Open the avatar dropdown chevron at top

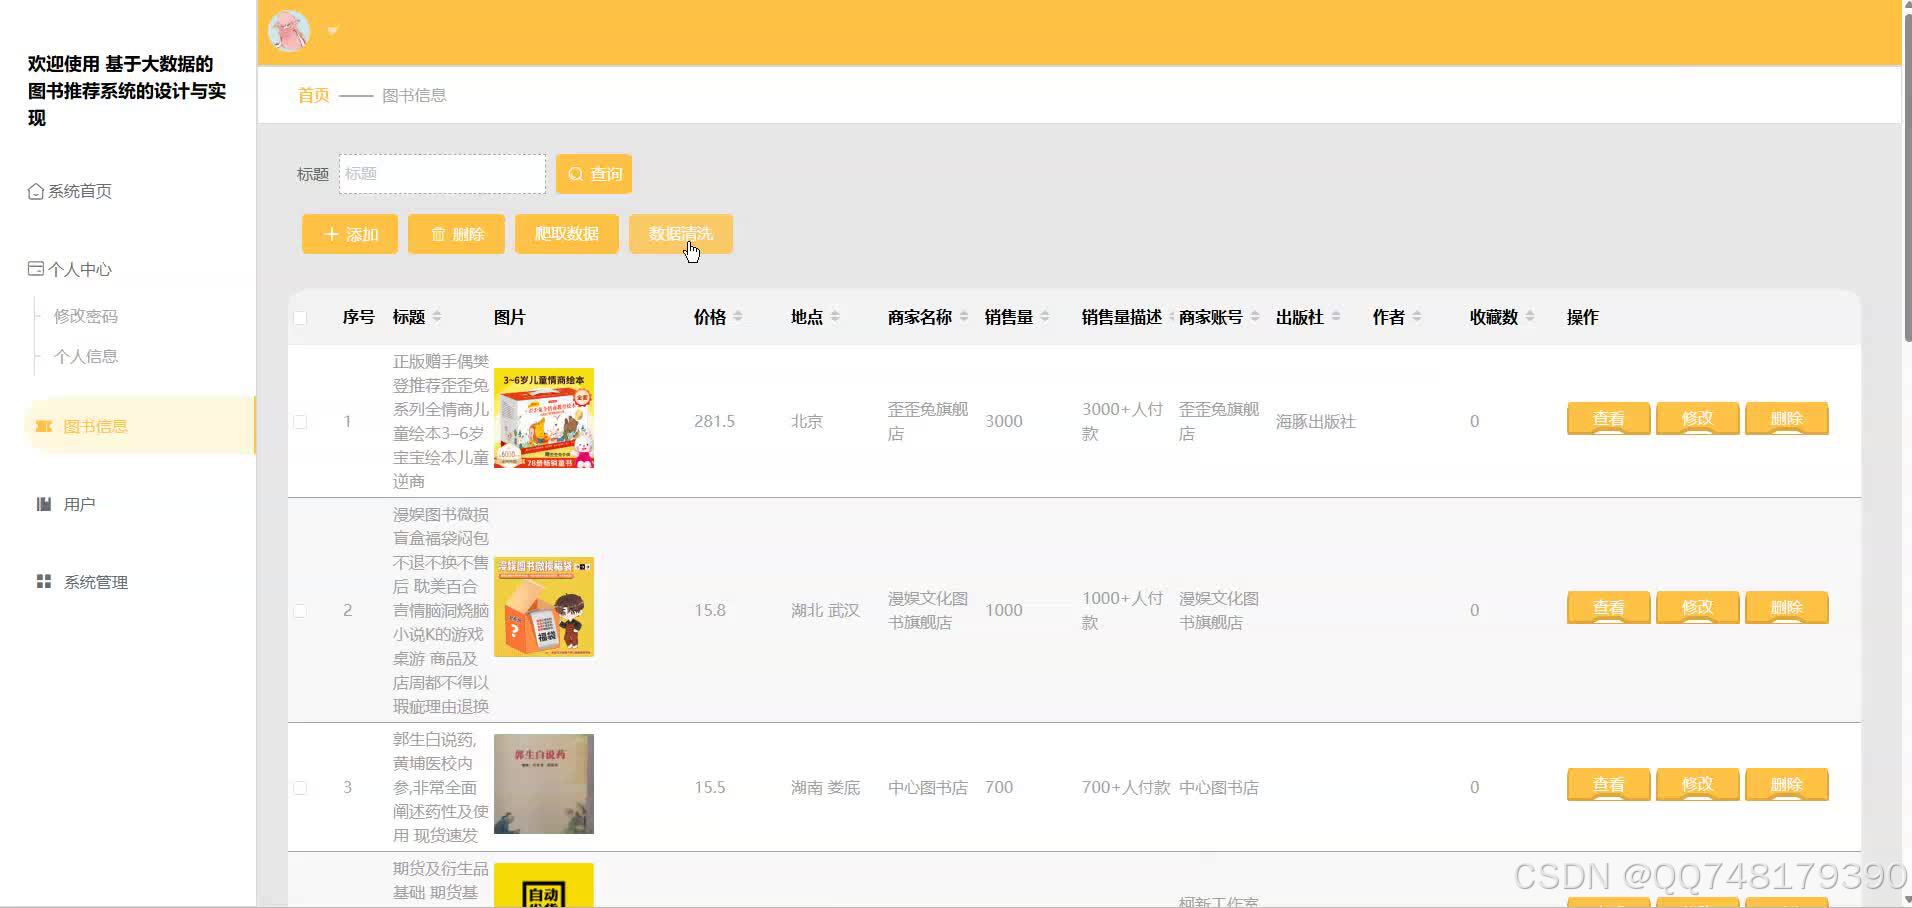click(x=333, y=30)
